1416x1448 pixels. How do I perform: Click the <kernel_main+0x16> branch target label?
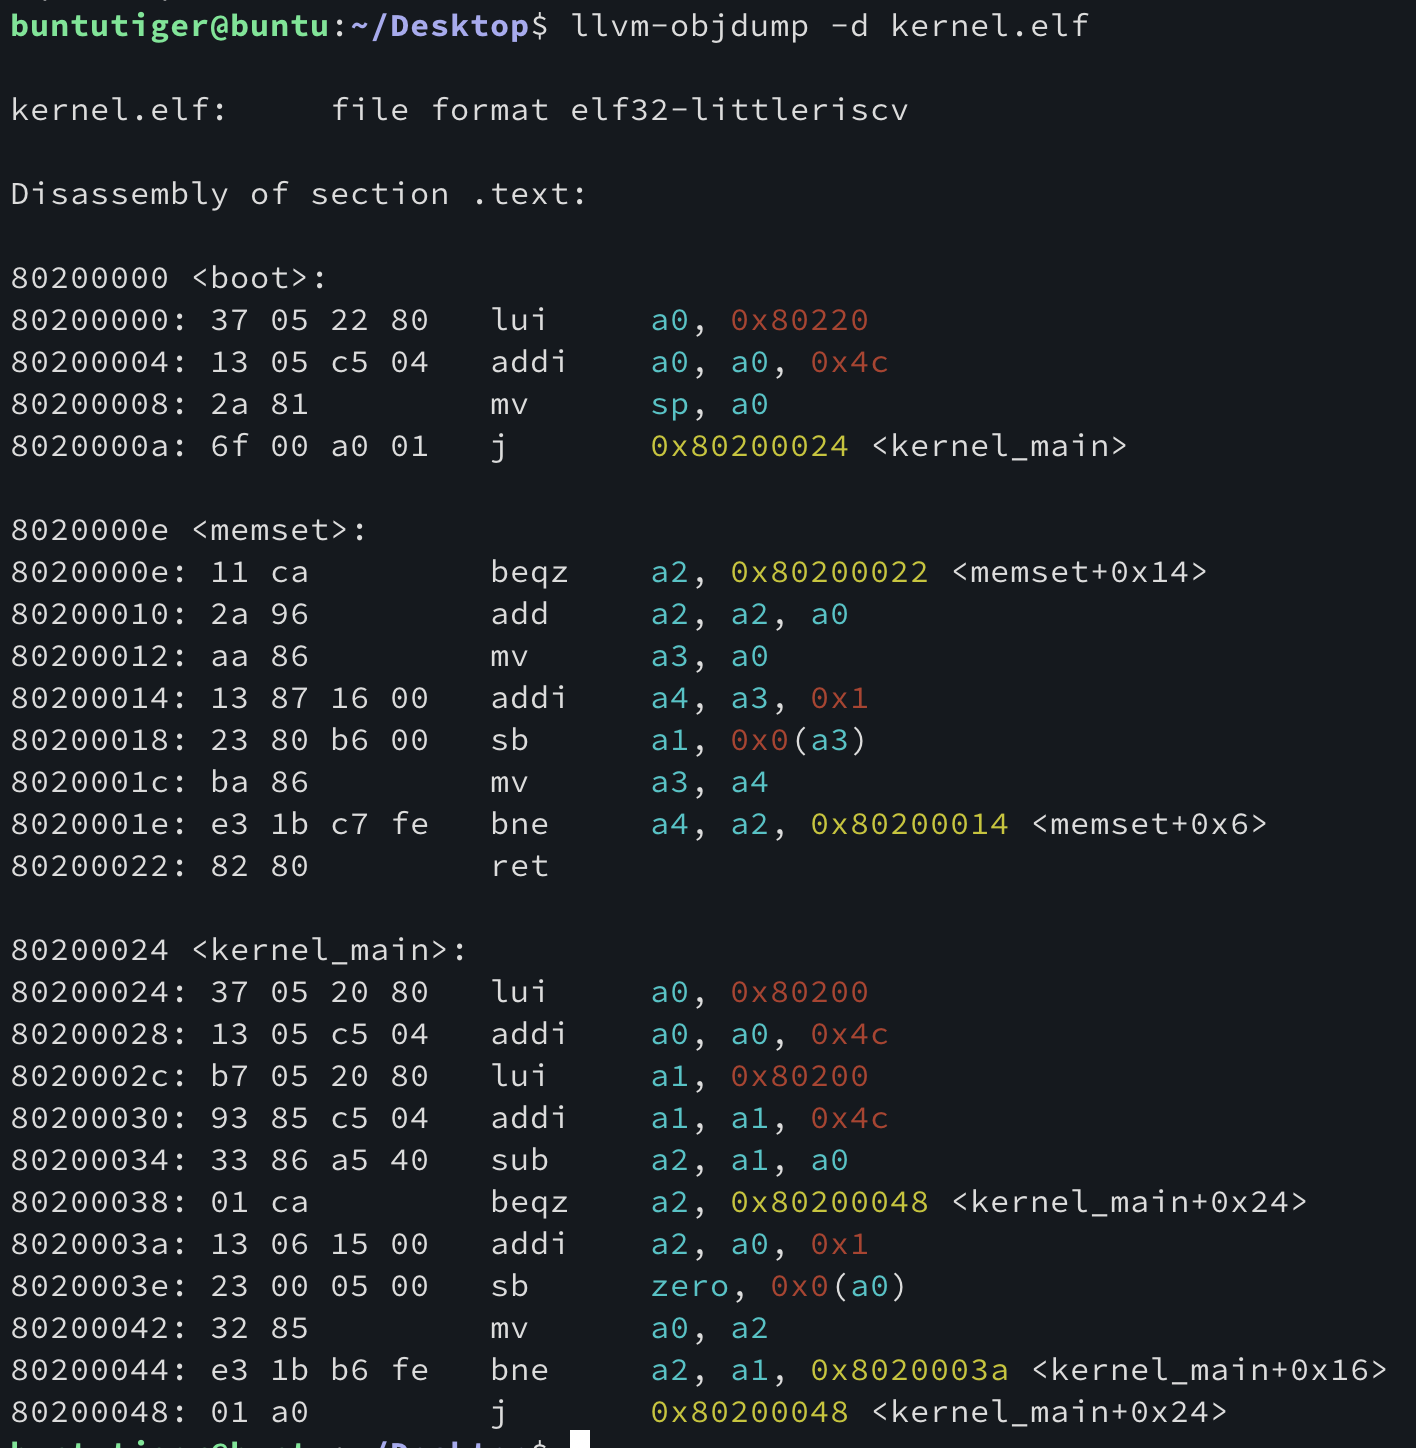[1208, 1370]
